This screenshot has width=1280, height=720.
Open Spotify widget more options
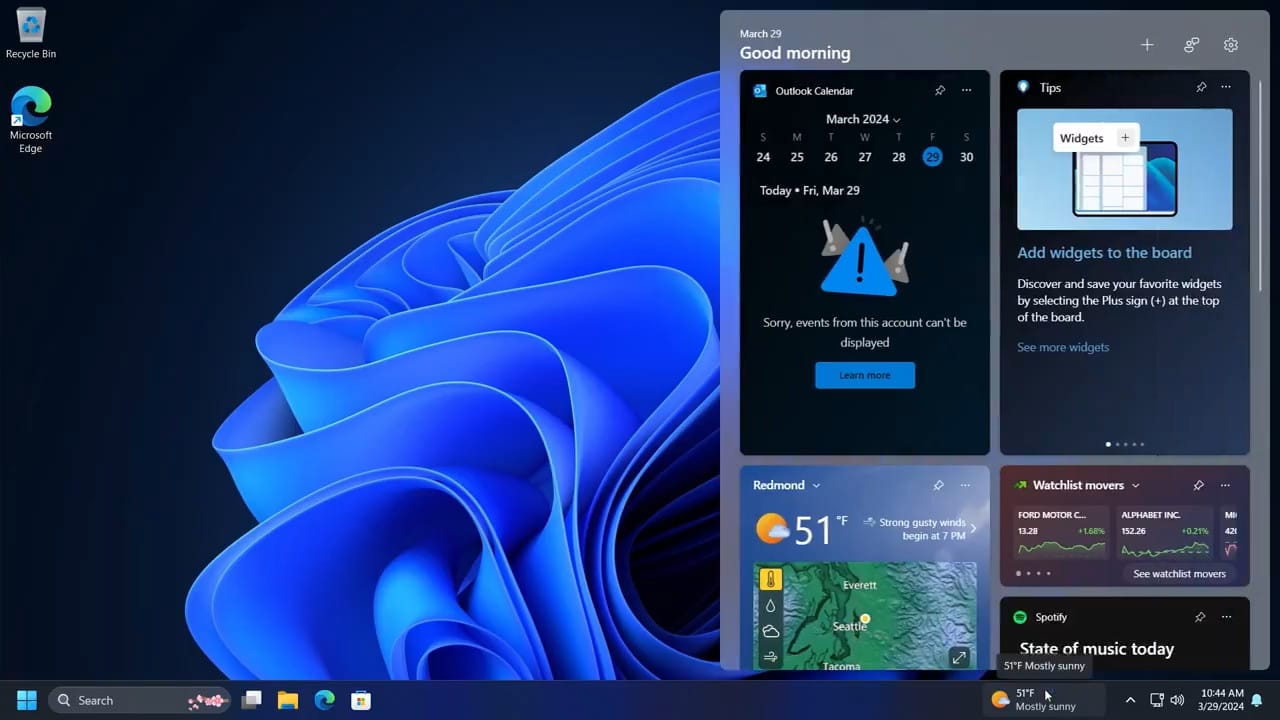[1226, 617]
